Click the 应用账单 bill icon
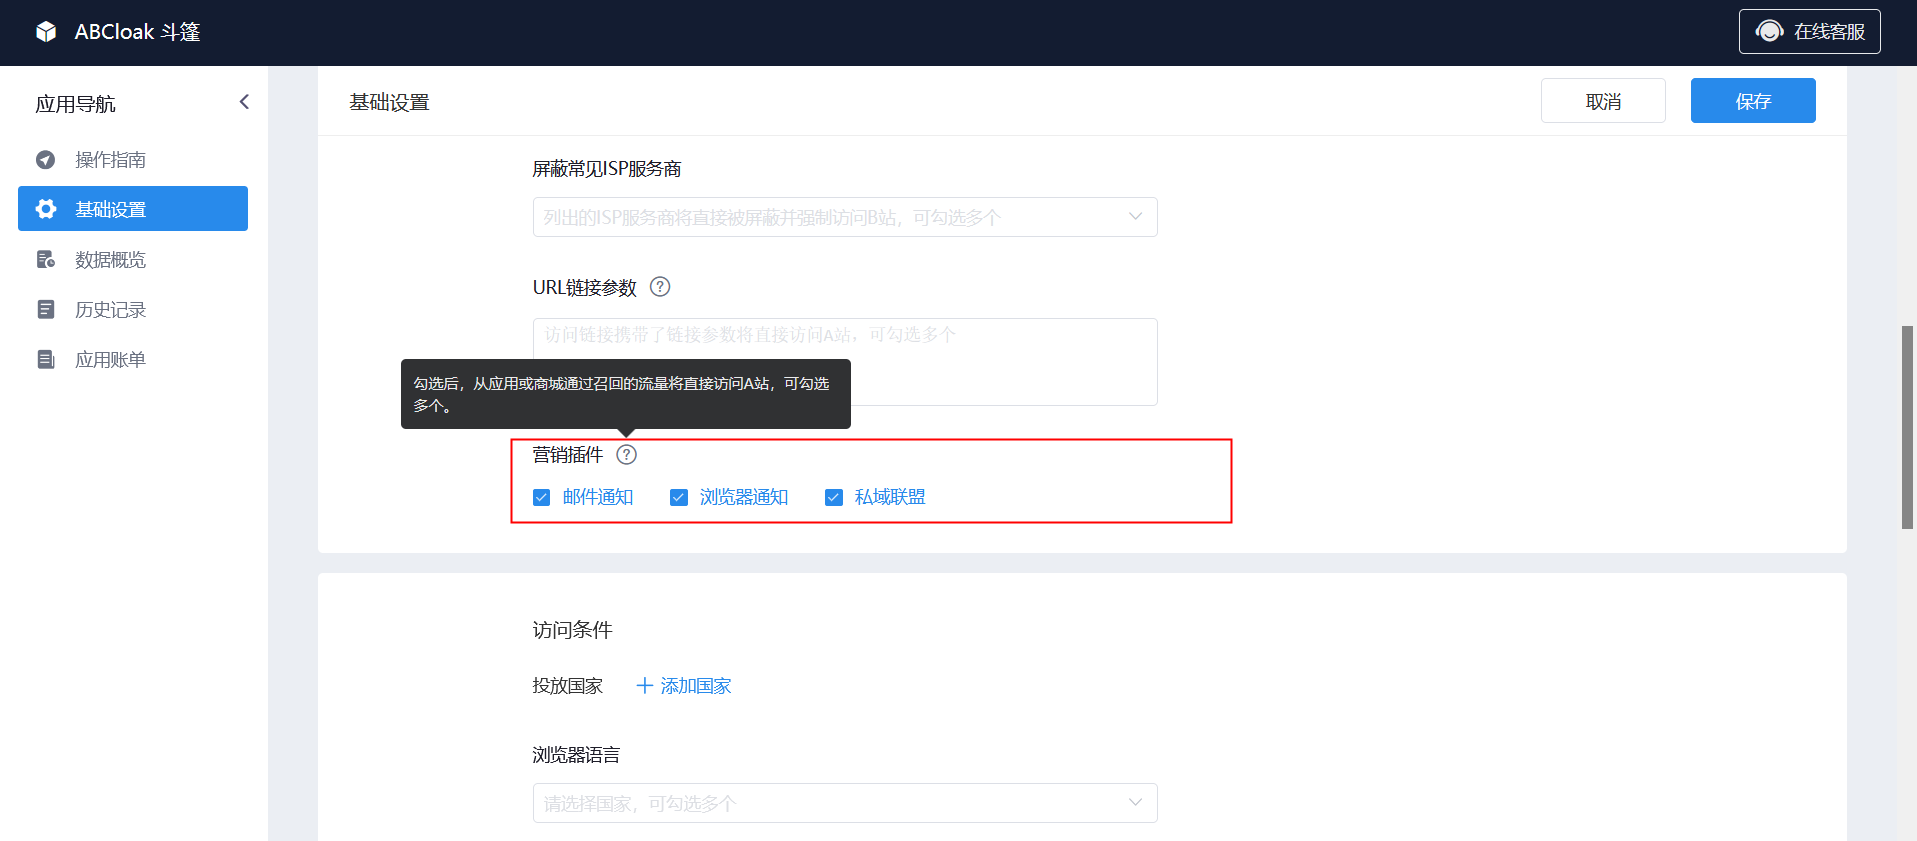Viewport: 1917px width, 841px height. coord(46,360)
